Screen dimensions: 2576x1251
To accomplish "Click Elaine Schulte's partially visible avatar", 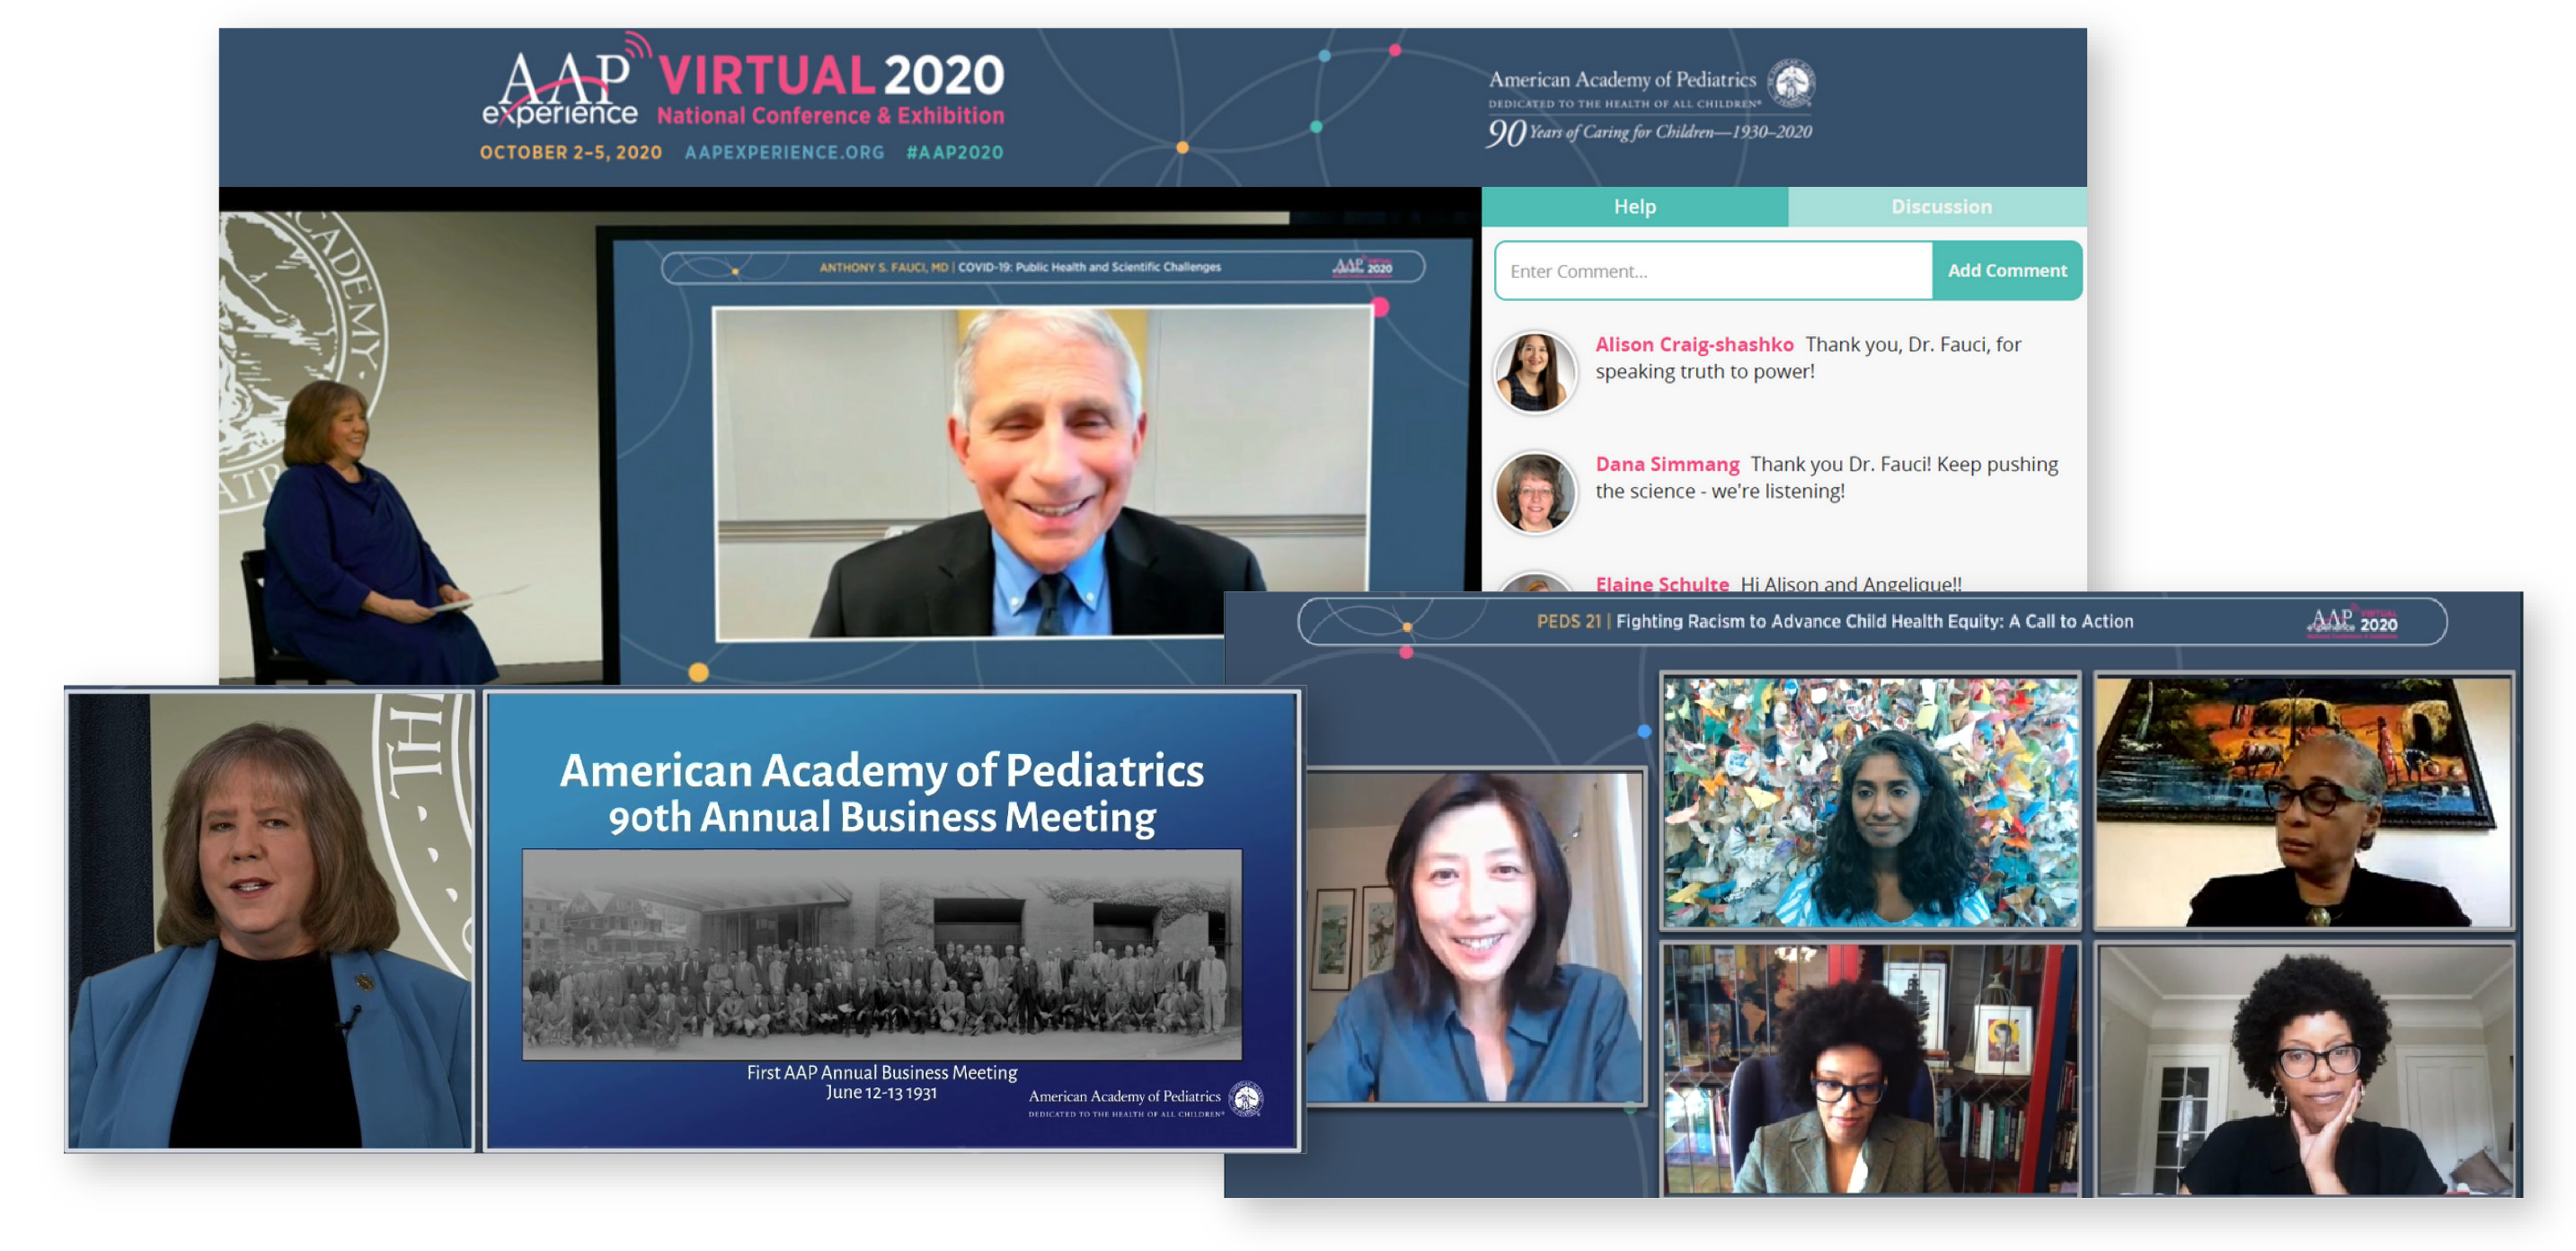I will tap(1535, 582).
